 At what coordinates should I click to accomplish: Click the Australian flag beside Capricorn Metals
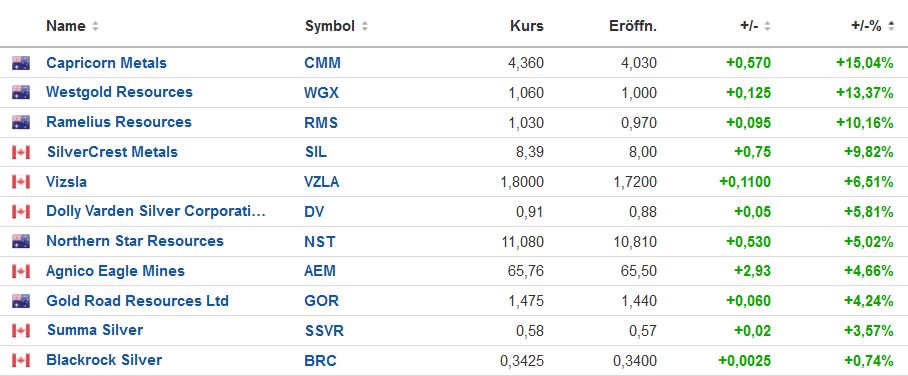pos(21,63)
